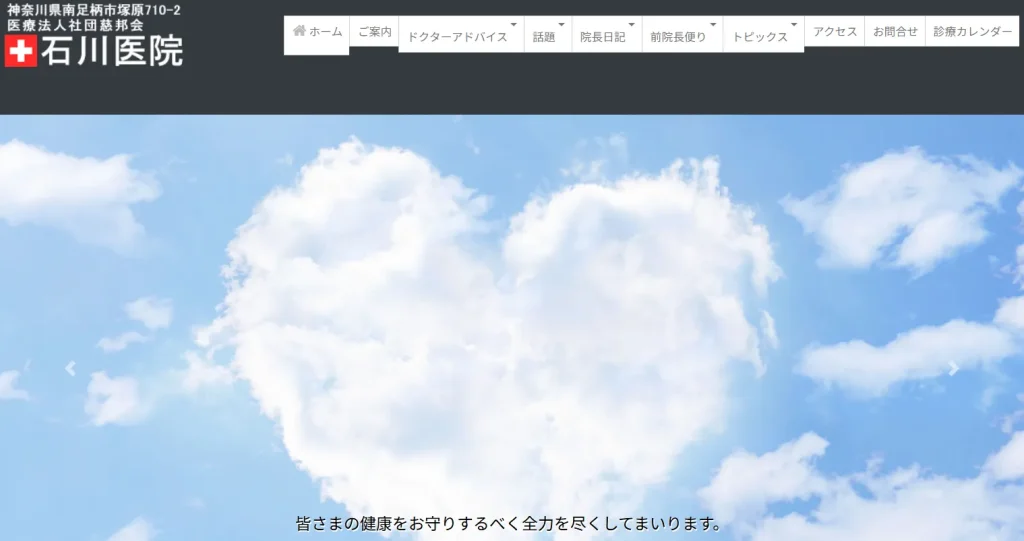Image resolution: width=1024 pixels, height=541 pixels.
Task: Expand the 話題 dropdown arrow
Action: click(561, 24)
